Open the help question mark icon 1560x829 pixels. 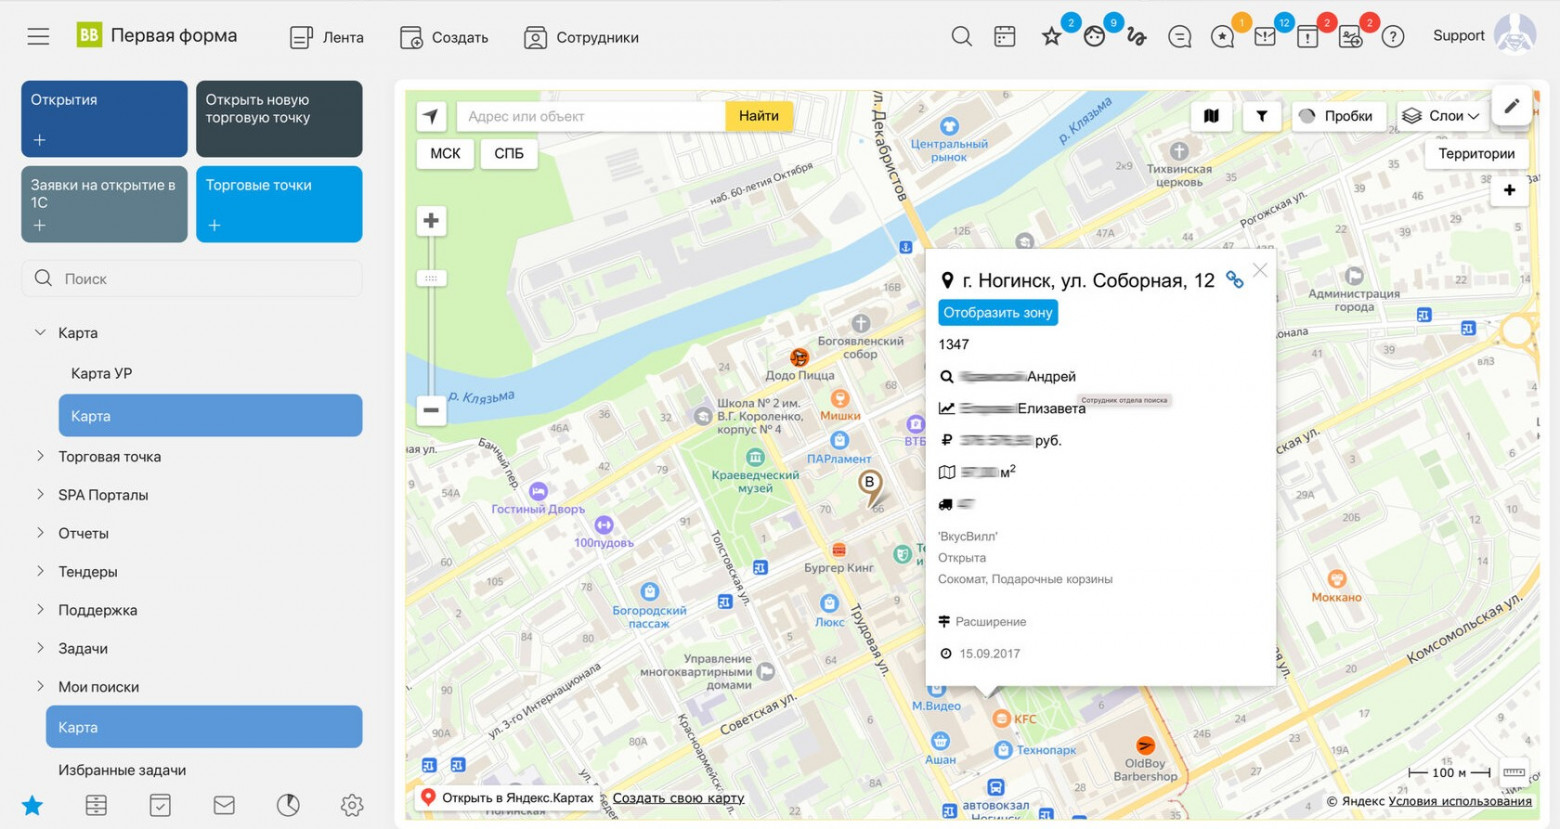click(x=1393, y=36)
